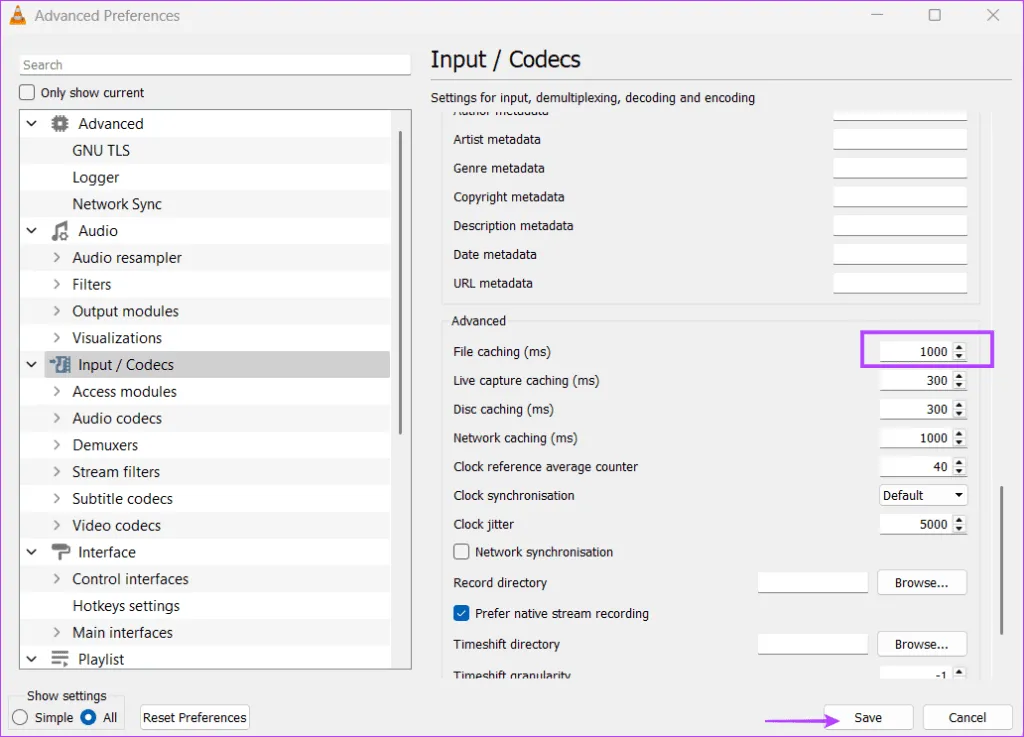This screenshot has height=737, width=1024.
Task: Expand the Access modules tree node
Action: pyautogui.click(x=57, y=392)
